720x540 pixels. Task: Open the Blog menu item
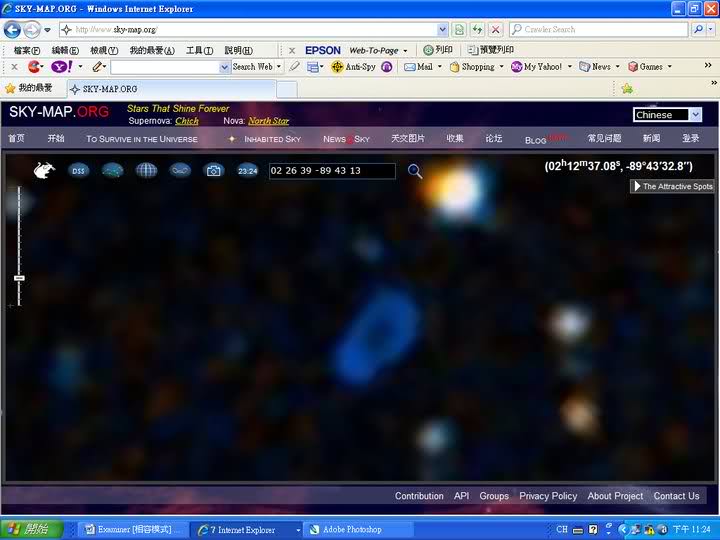(x=536, y=140)
